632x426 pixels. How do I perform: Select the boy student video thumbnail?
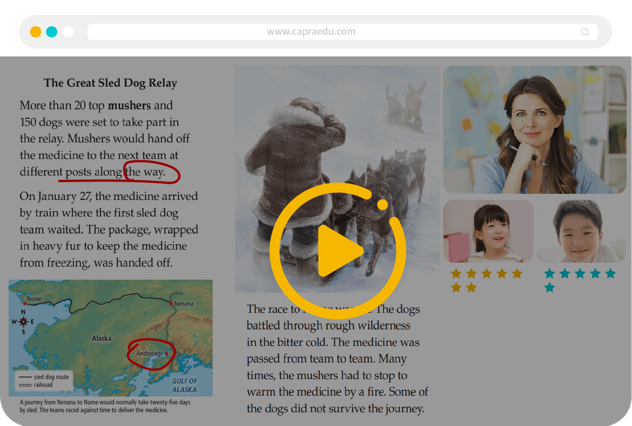(x=581, y=231)
